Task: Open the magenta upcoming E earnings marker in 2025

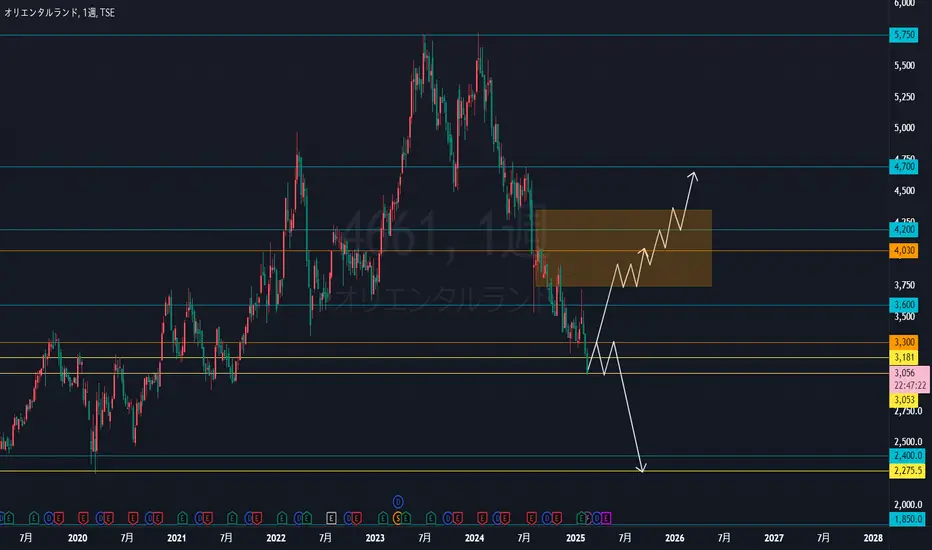Action: pos(606,518)
